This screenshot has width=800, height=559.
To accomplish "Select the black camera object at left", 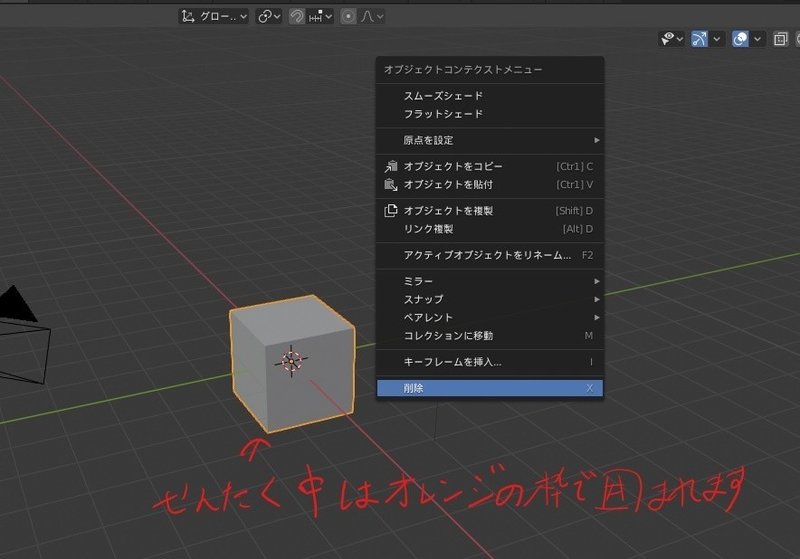I will [23, 334].
